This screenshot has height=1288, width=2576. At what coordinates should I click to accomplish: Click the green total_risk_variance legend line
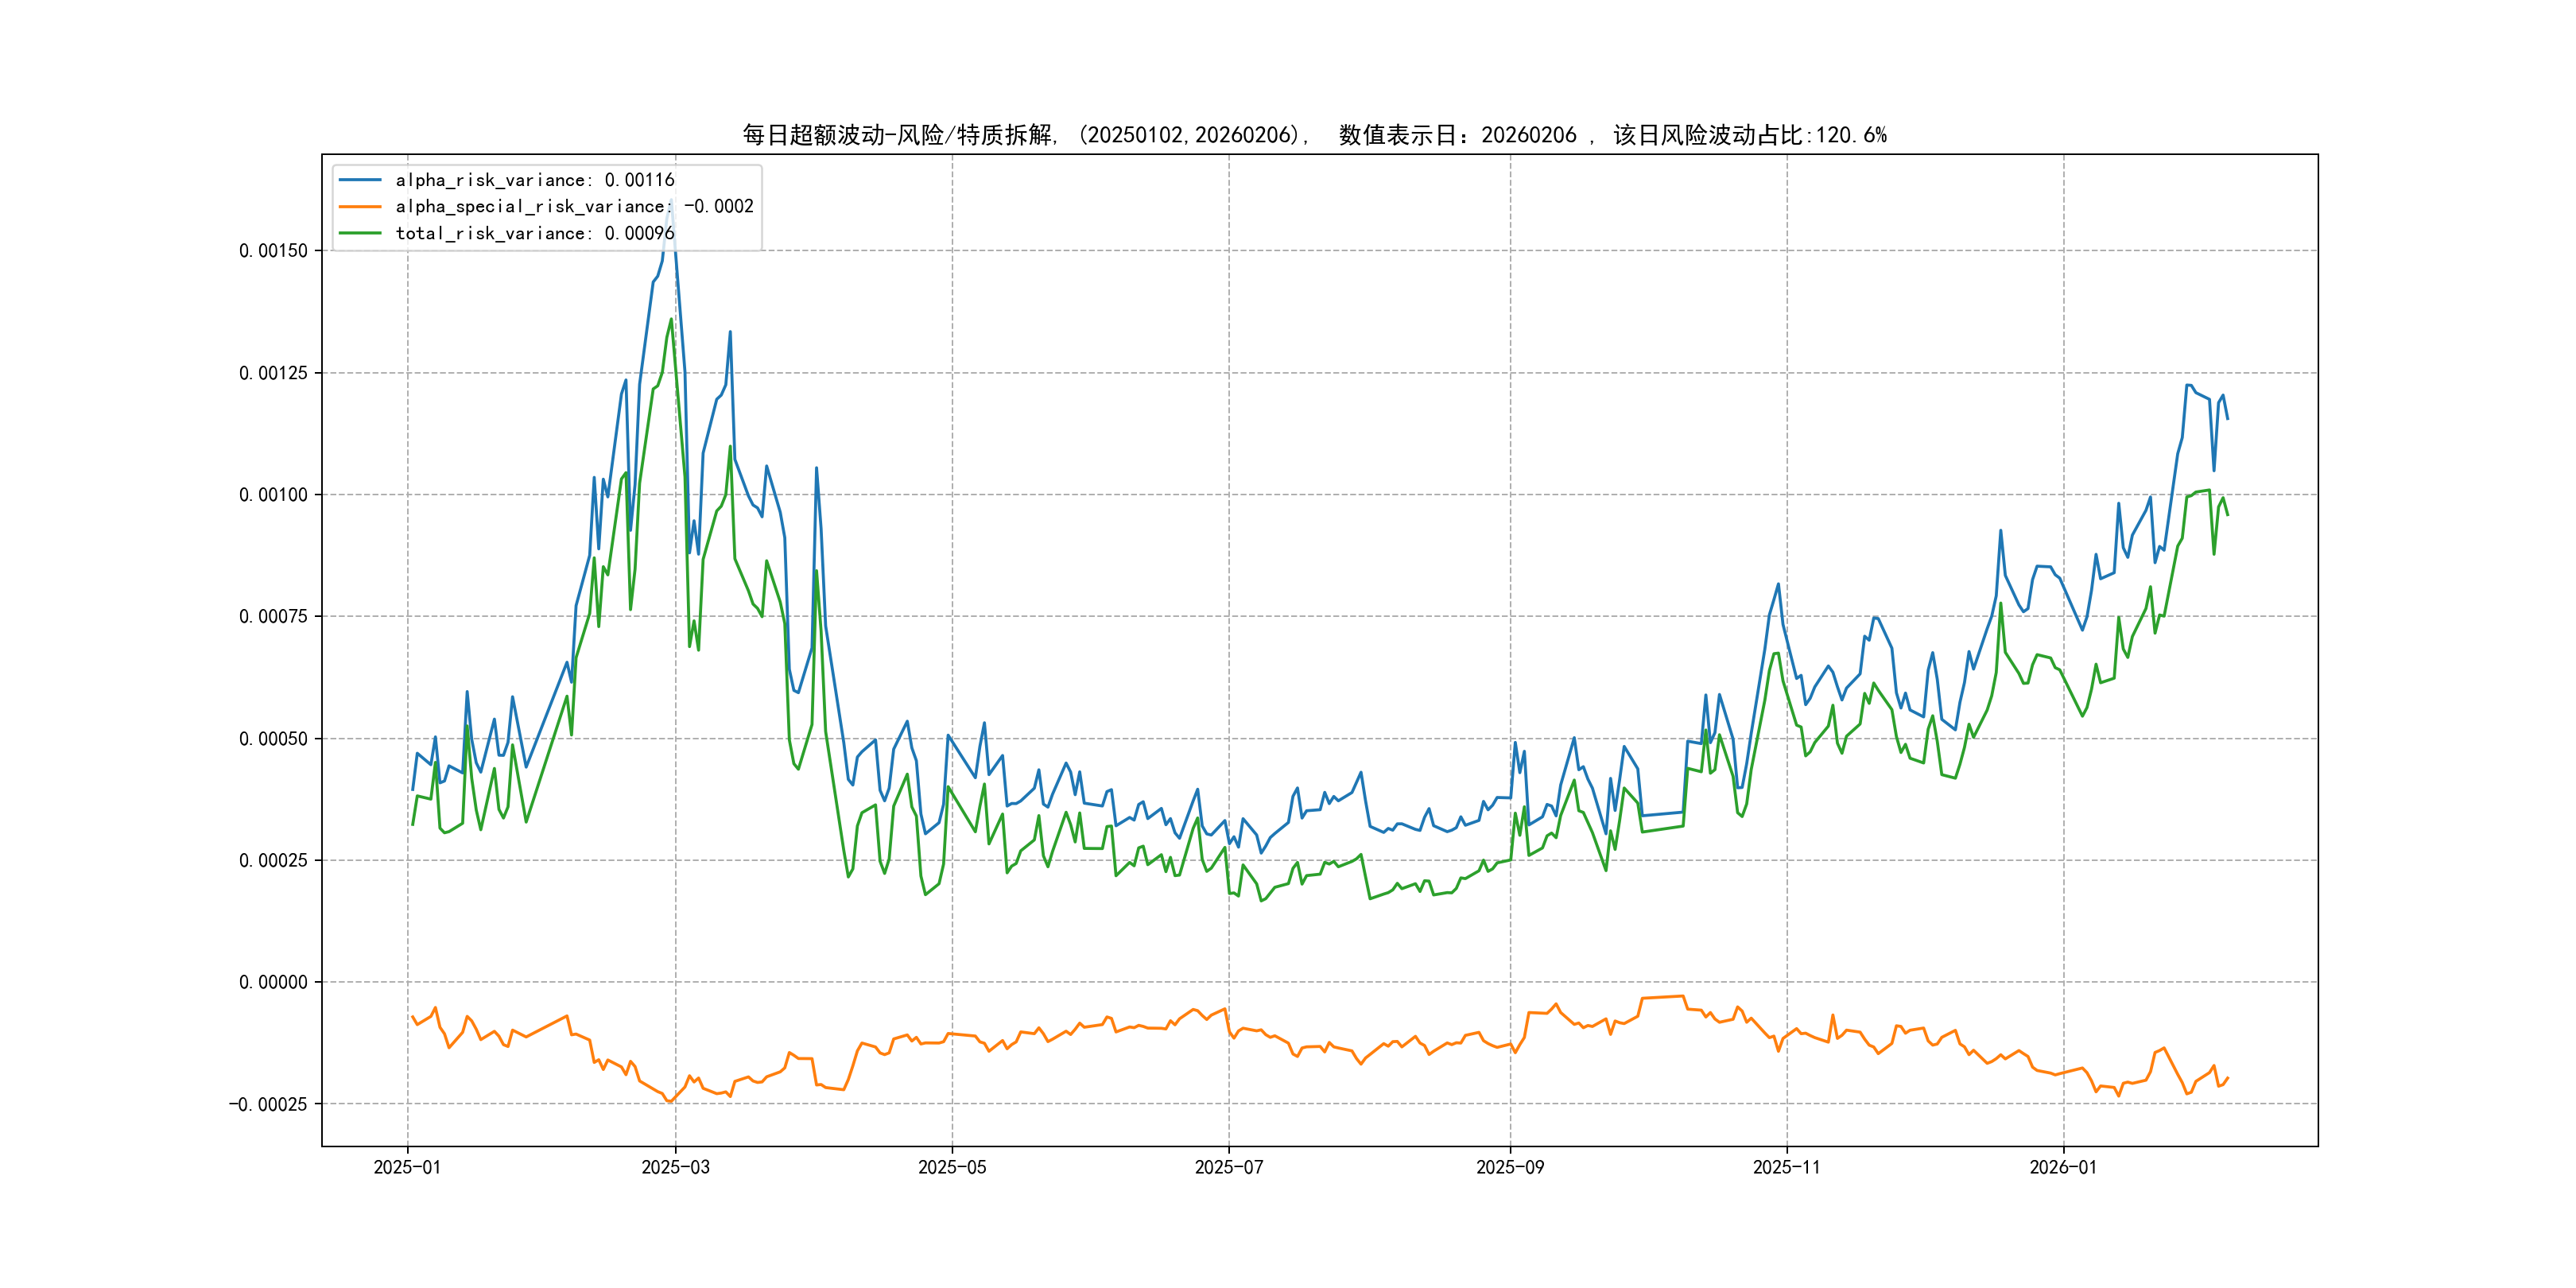[x=360, y=233]
